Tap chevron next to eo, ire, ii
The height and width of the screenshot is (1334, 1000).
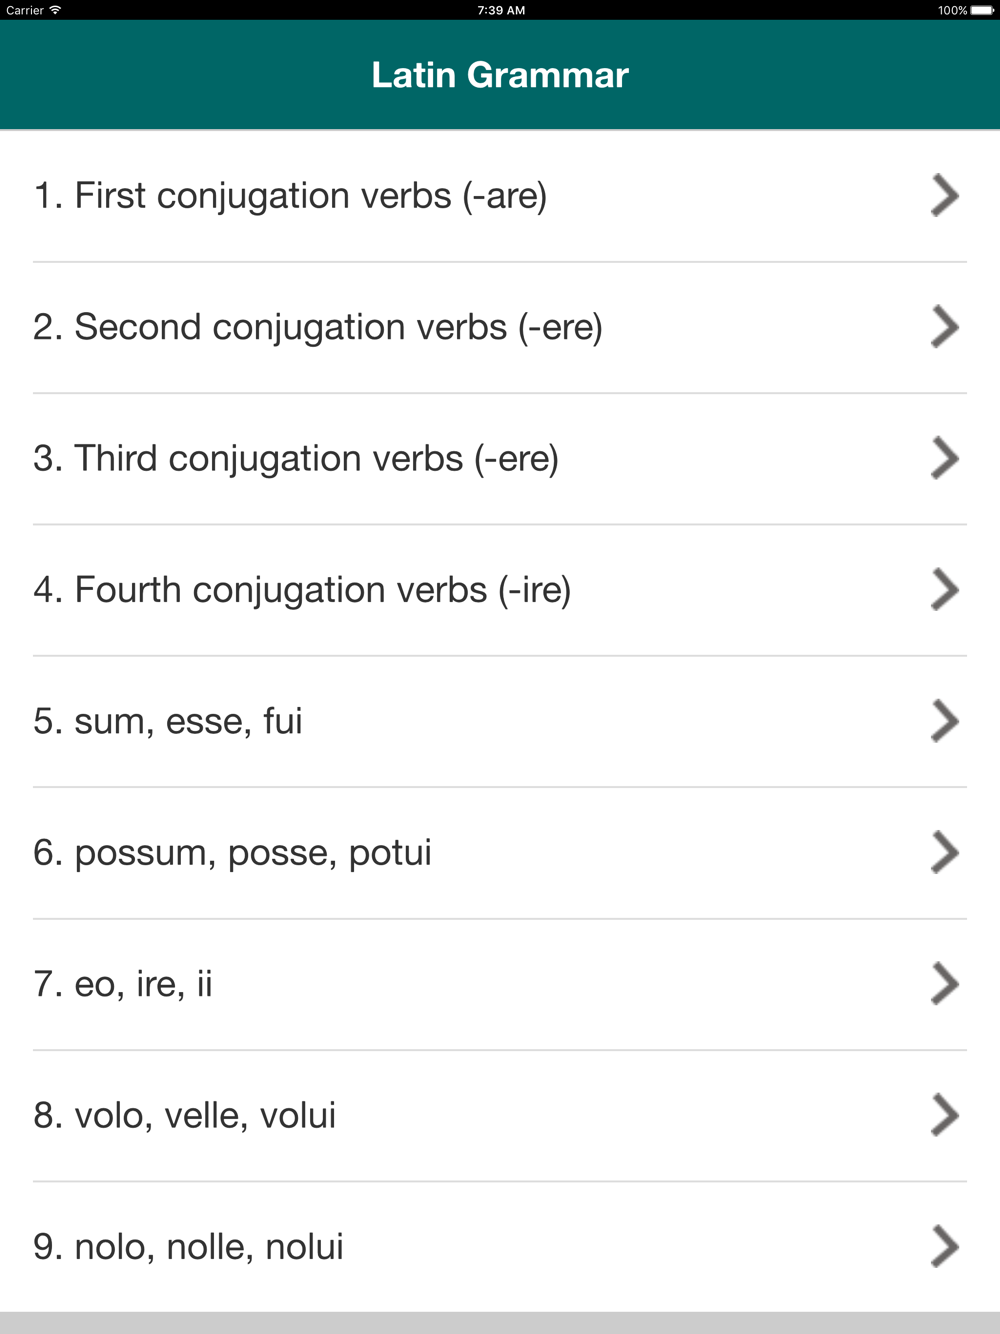click(x=945, y=984)
